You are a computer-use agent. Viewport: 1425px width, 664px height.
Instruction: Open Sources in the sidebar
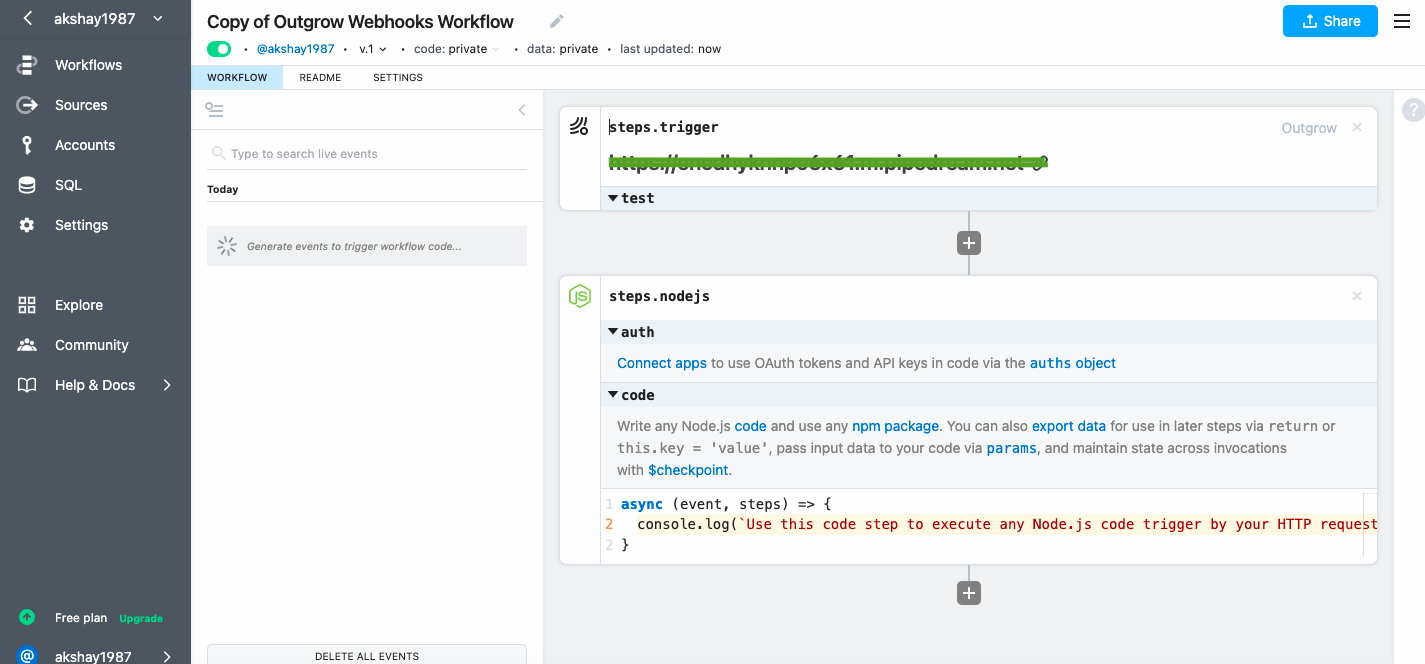click(81, 105)
